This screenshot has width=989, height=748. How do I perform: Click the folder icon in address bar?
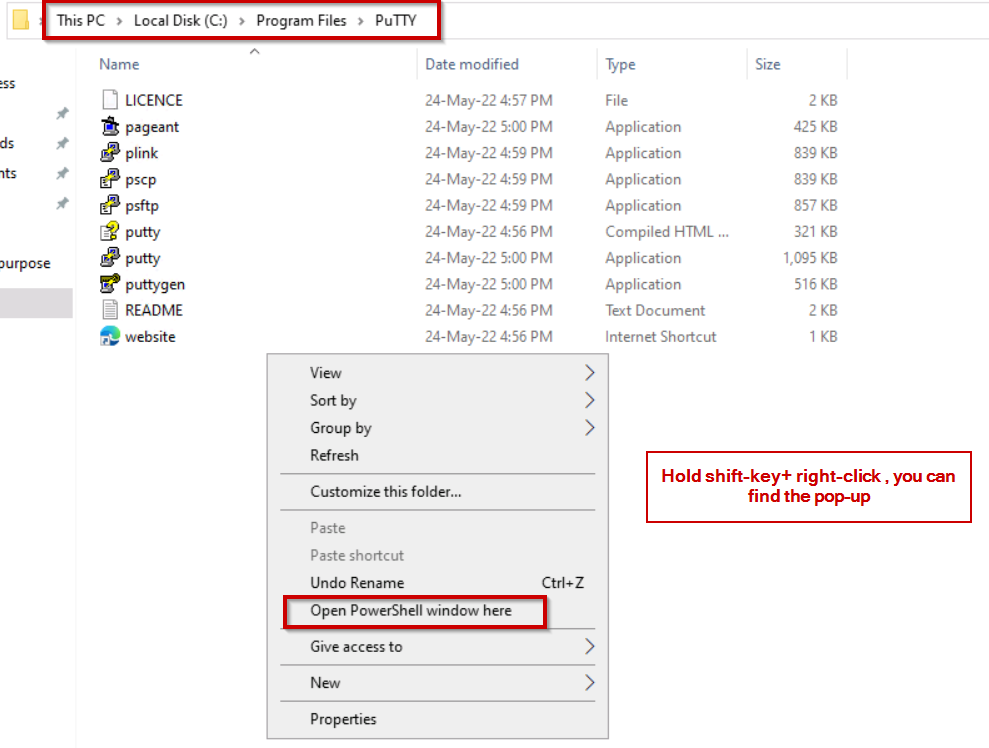click(x=21, y=20)
